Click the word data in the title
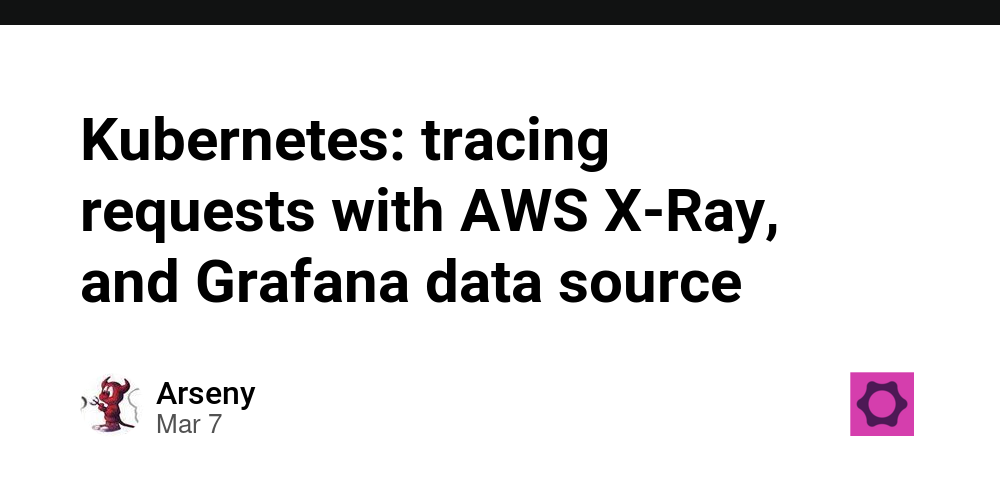Image resolution: width=1000 pixels, height=500 pixels. pyautogui.click(x=484, y=282)
